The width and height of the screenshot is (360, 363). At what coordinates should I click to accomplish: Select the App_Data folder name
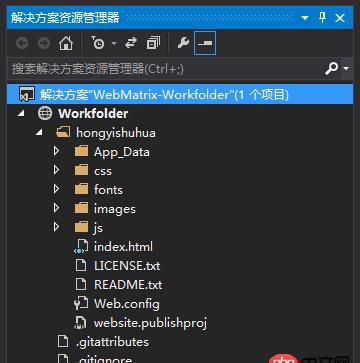coord(122,152)
